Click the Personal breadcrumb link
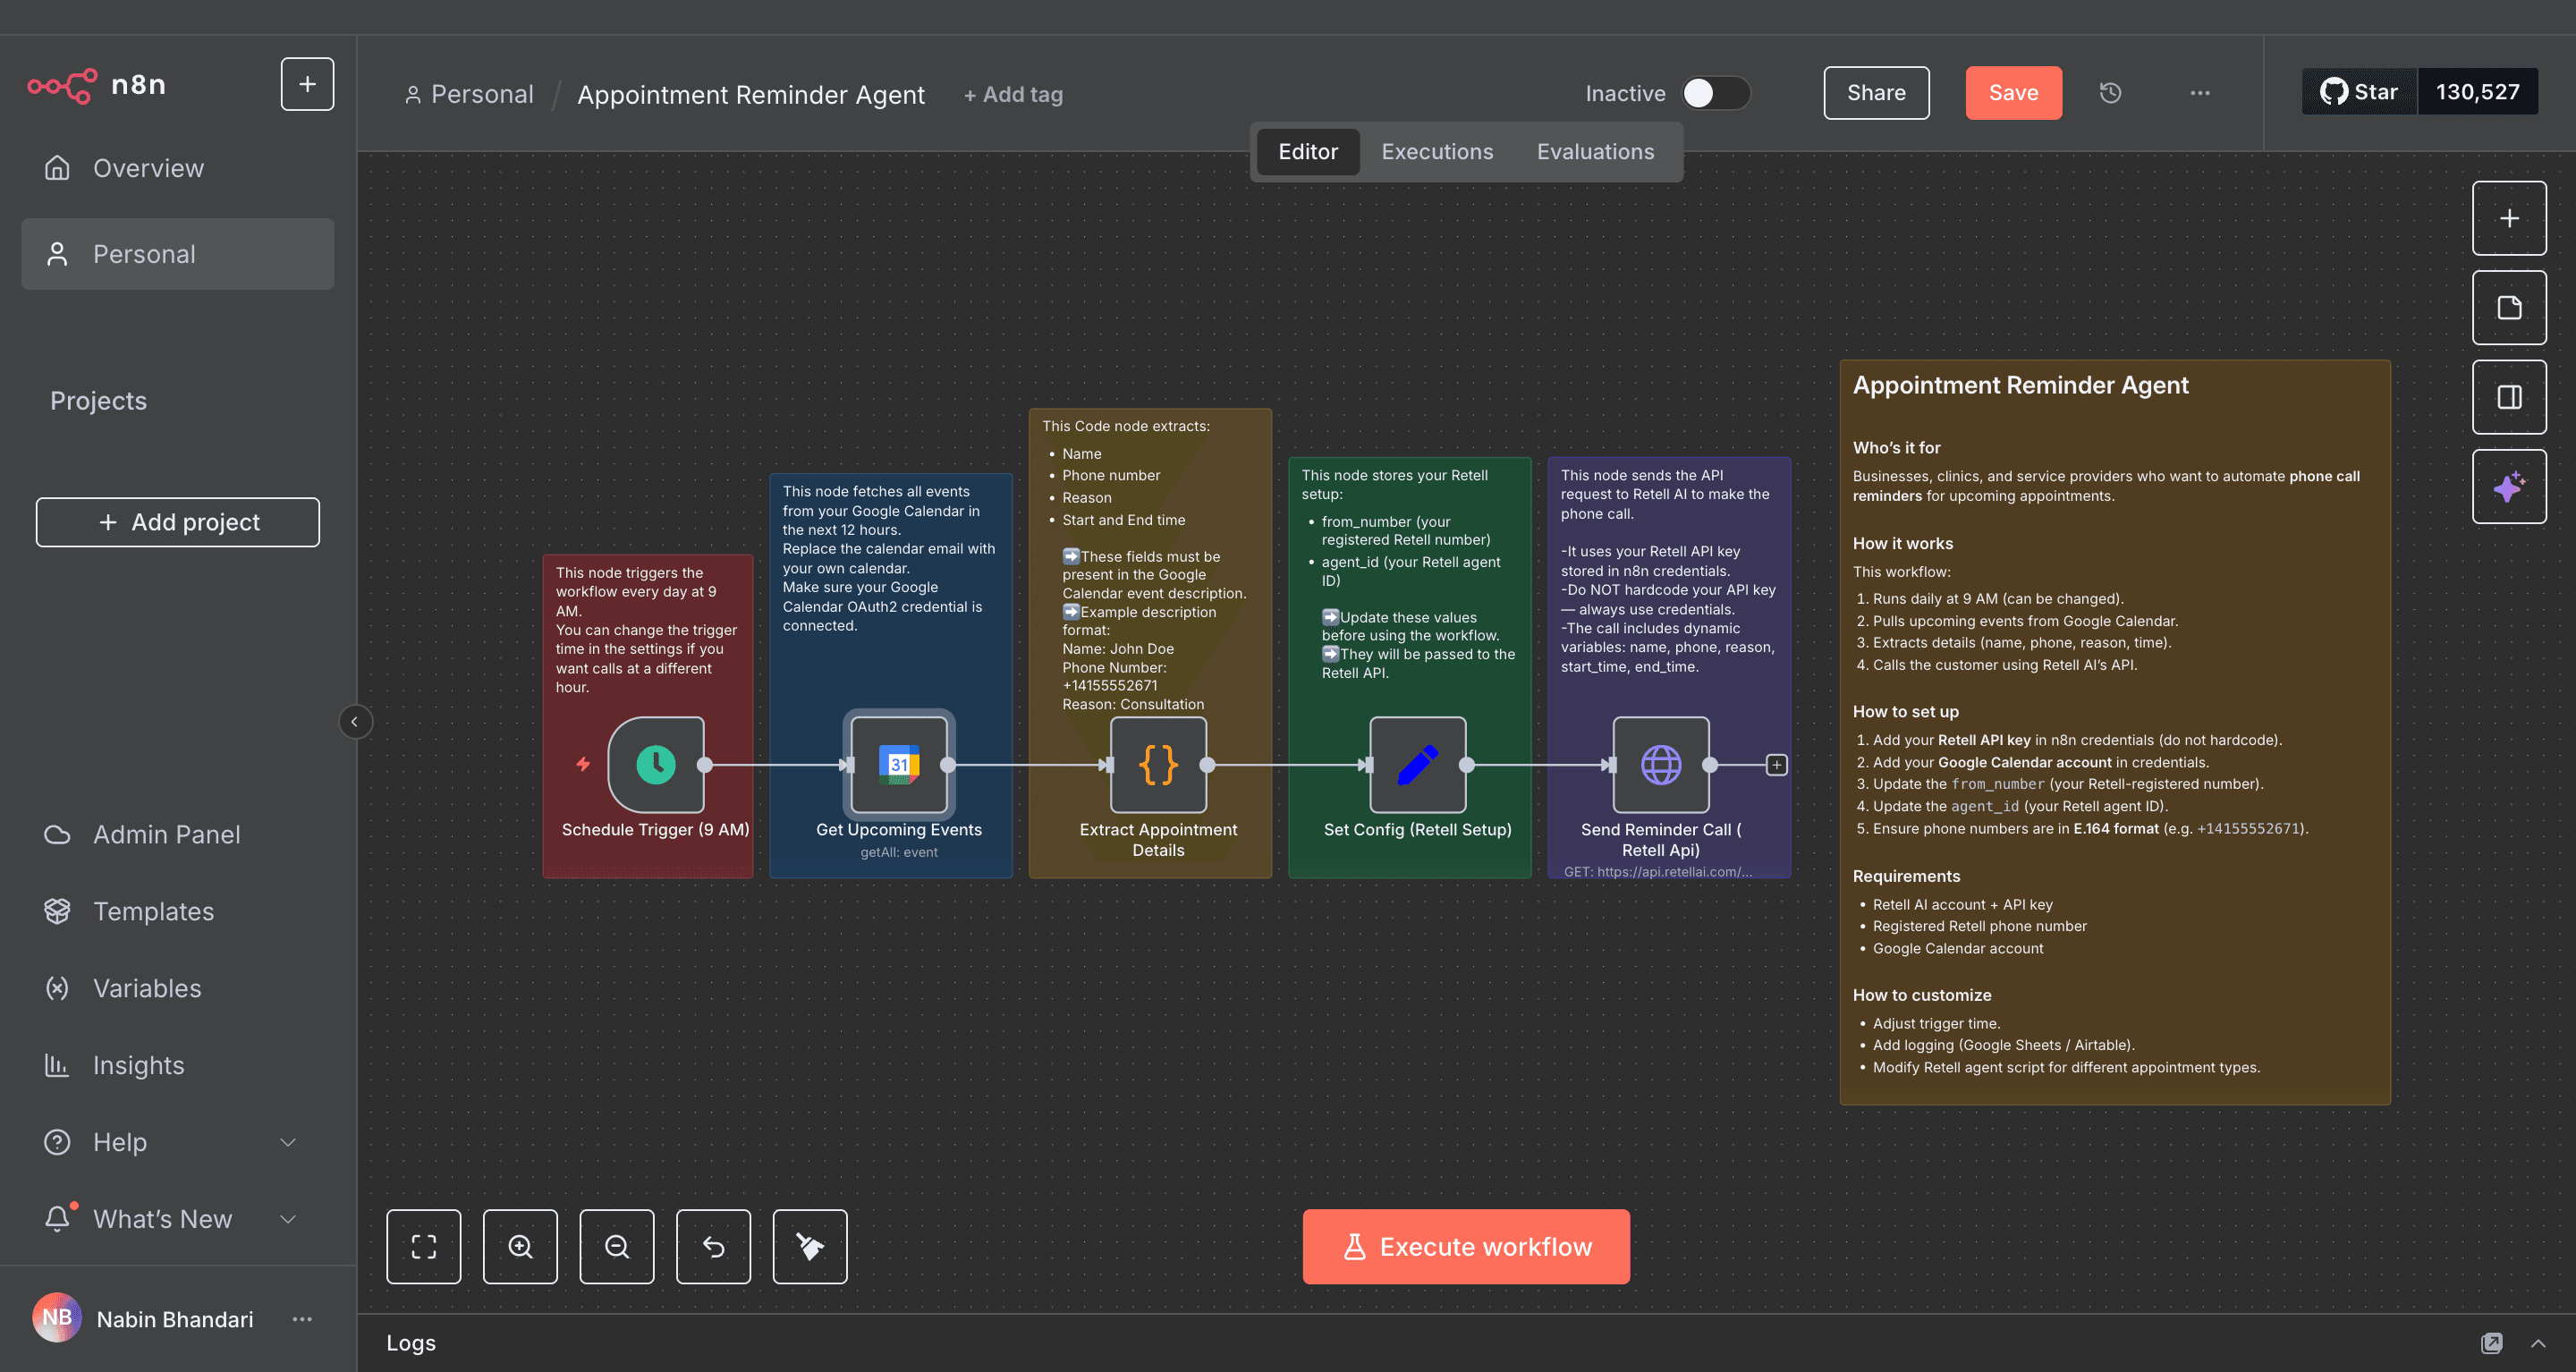The height and width of the screenshot is (1372, 2576). point(469,94)
